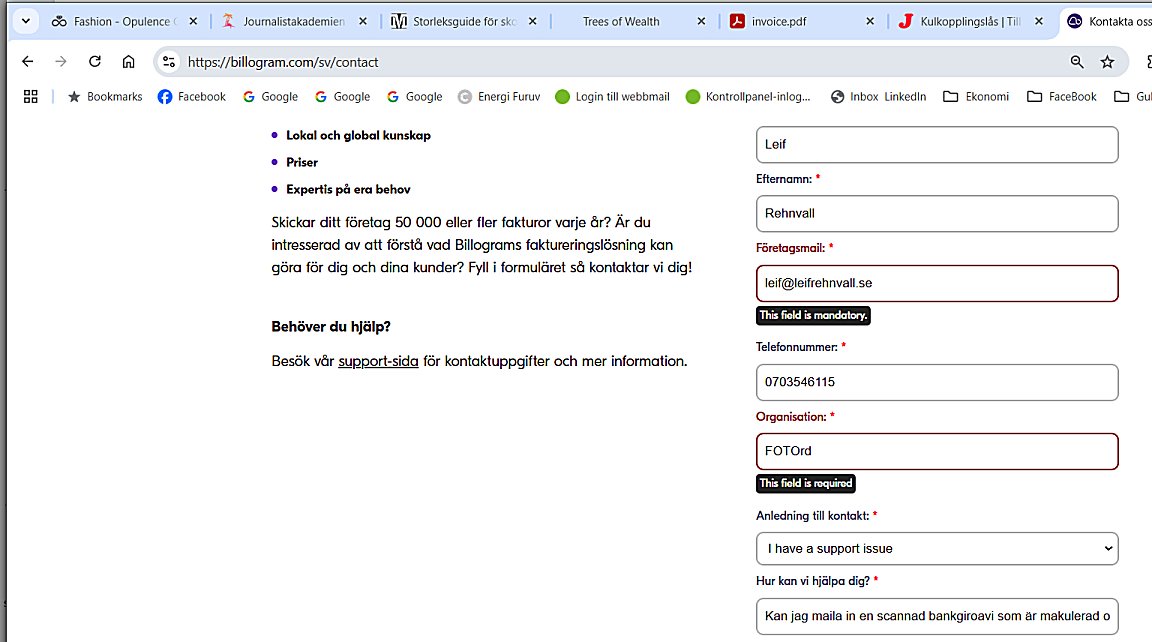The height and width of the screenshot is (642, 1152).
Task: Click the address bar URL
Action: [x=283, y=62]
